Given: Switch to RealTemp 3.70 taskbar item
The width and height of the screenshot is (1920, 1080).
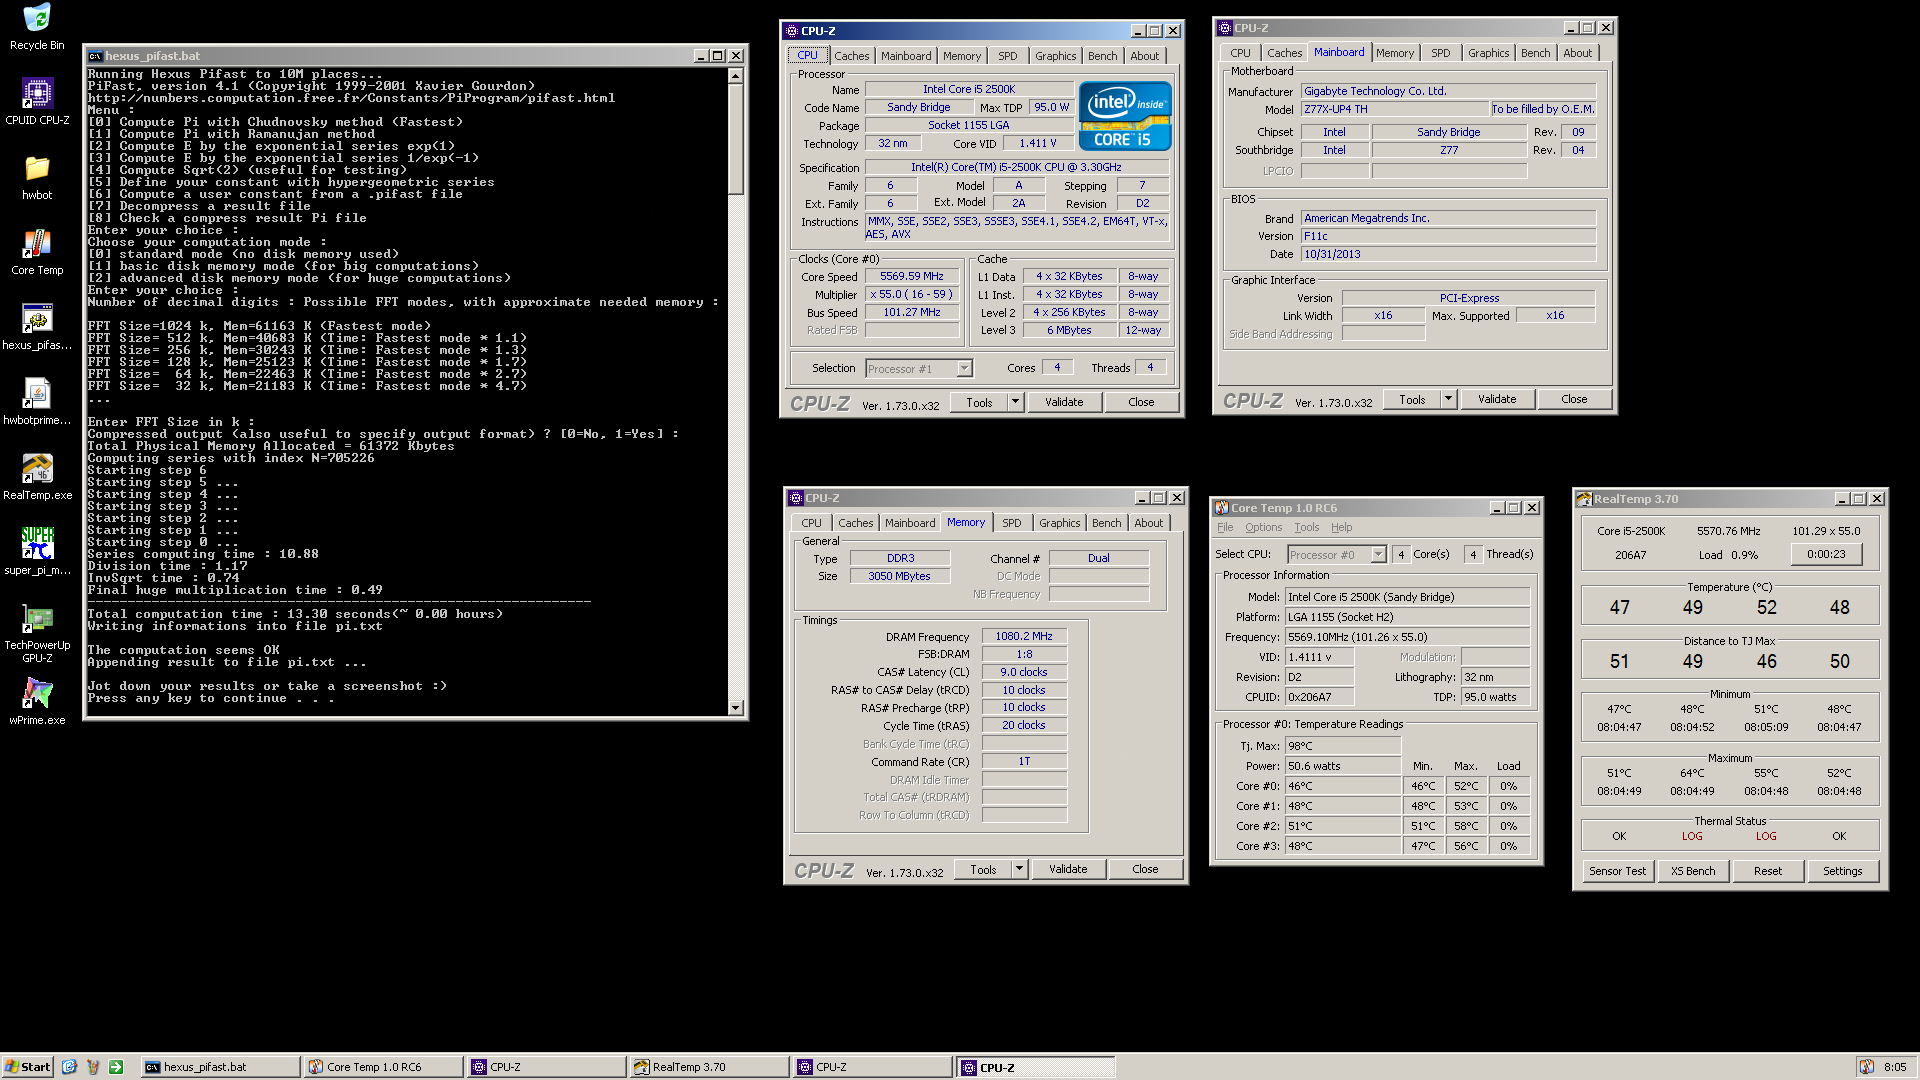Looking at the screenshot, I should click(709, 1067).
